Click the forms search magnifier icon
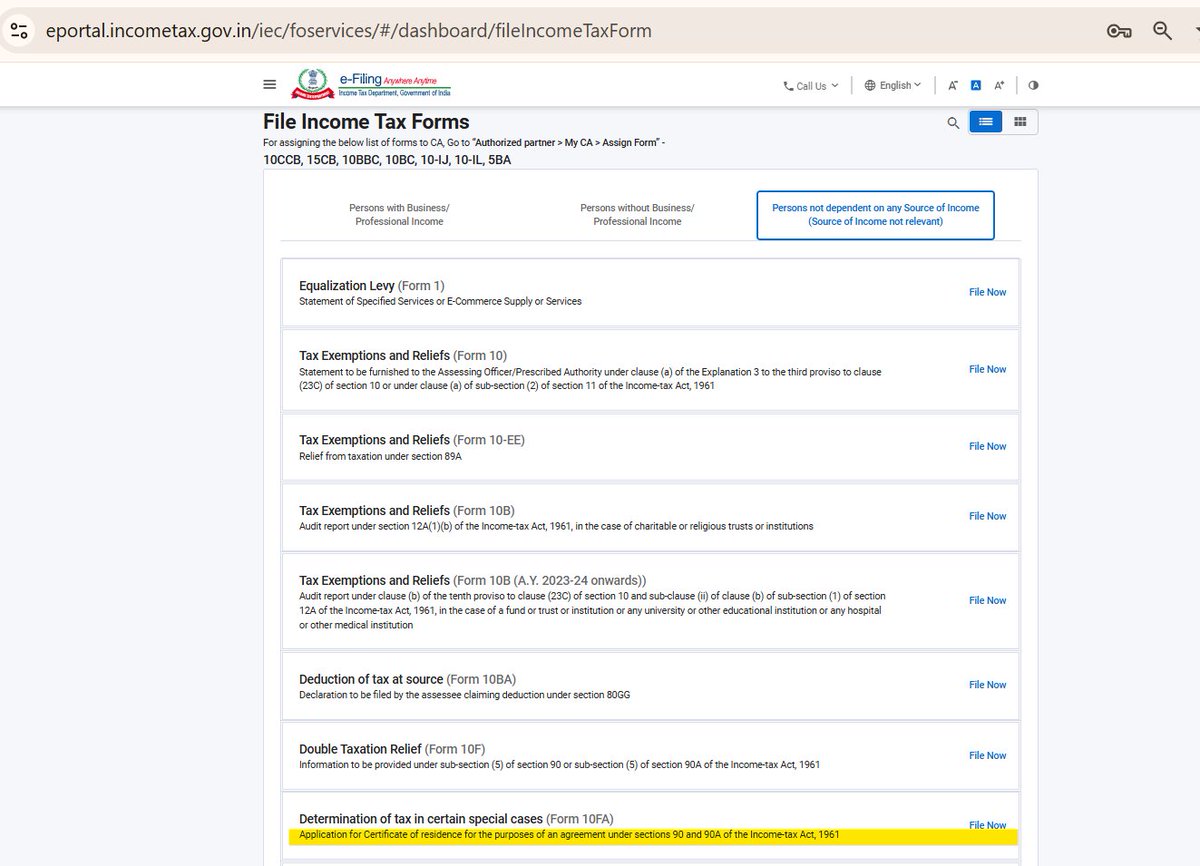 point(953,122)
